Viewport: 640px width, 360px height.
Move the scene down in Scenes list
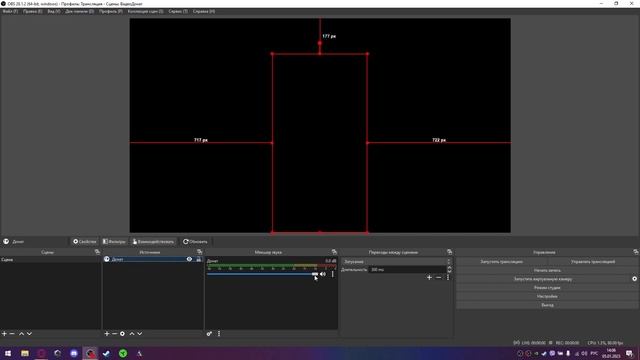29,333
